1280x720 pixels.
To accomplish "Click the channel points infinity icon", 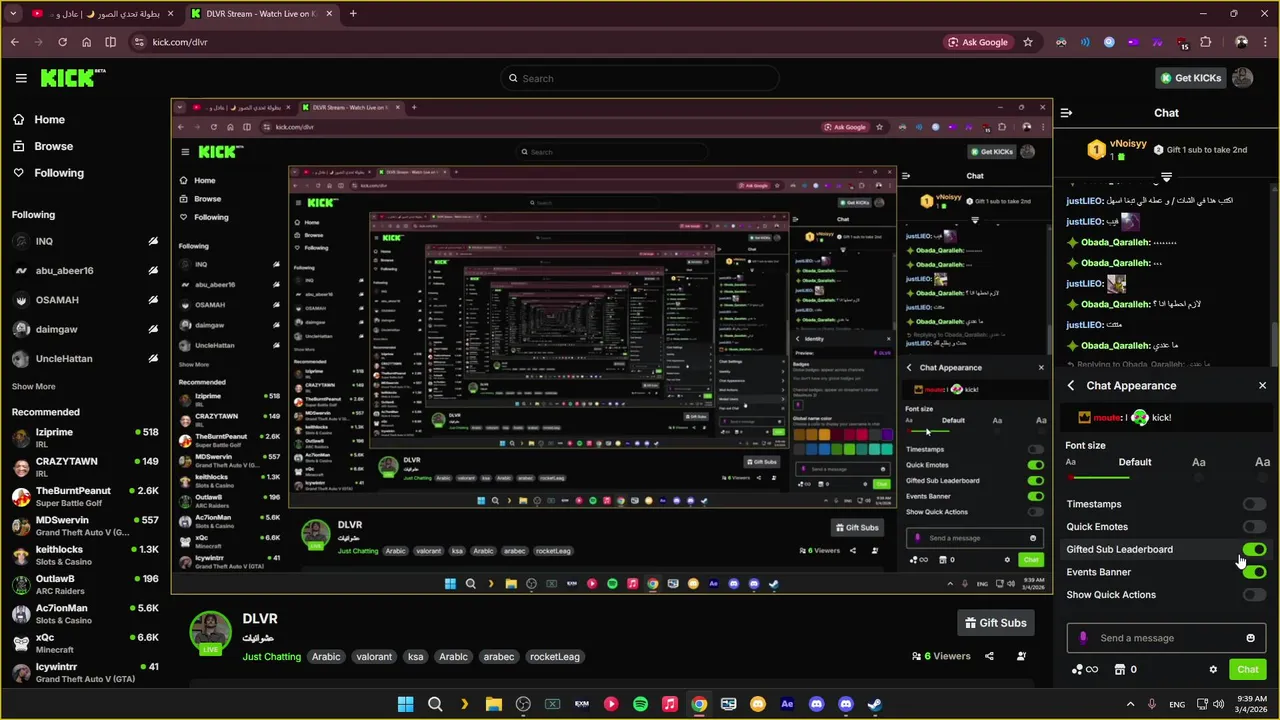I will pyautogui.click(x=1085, y=670).
